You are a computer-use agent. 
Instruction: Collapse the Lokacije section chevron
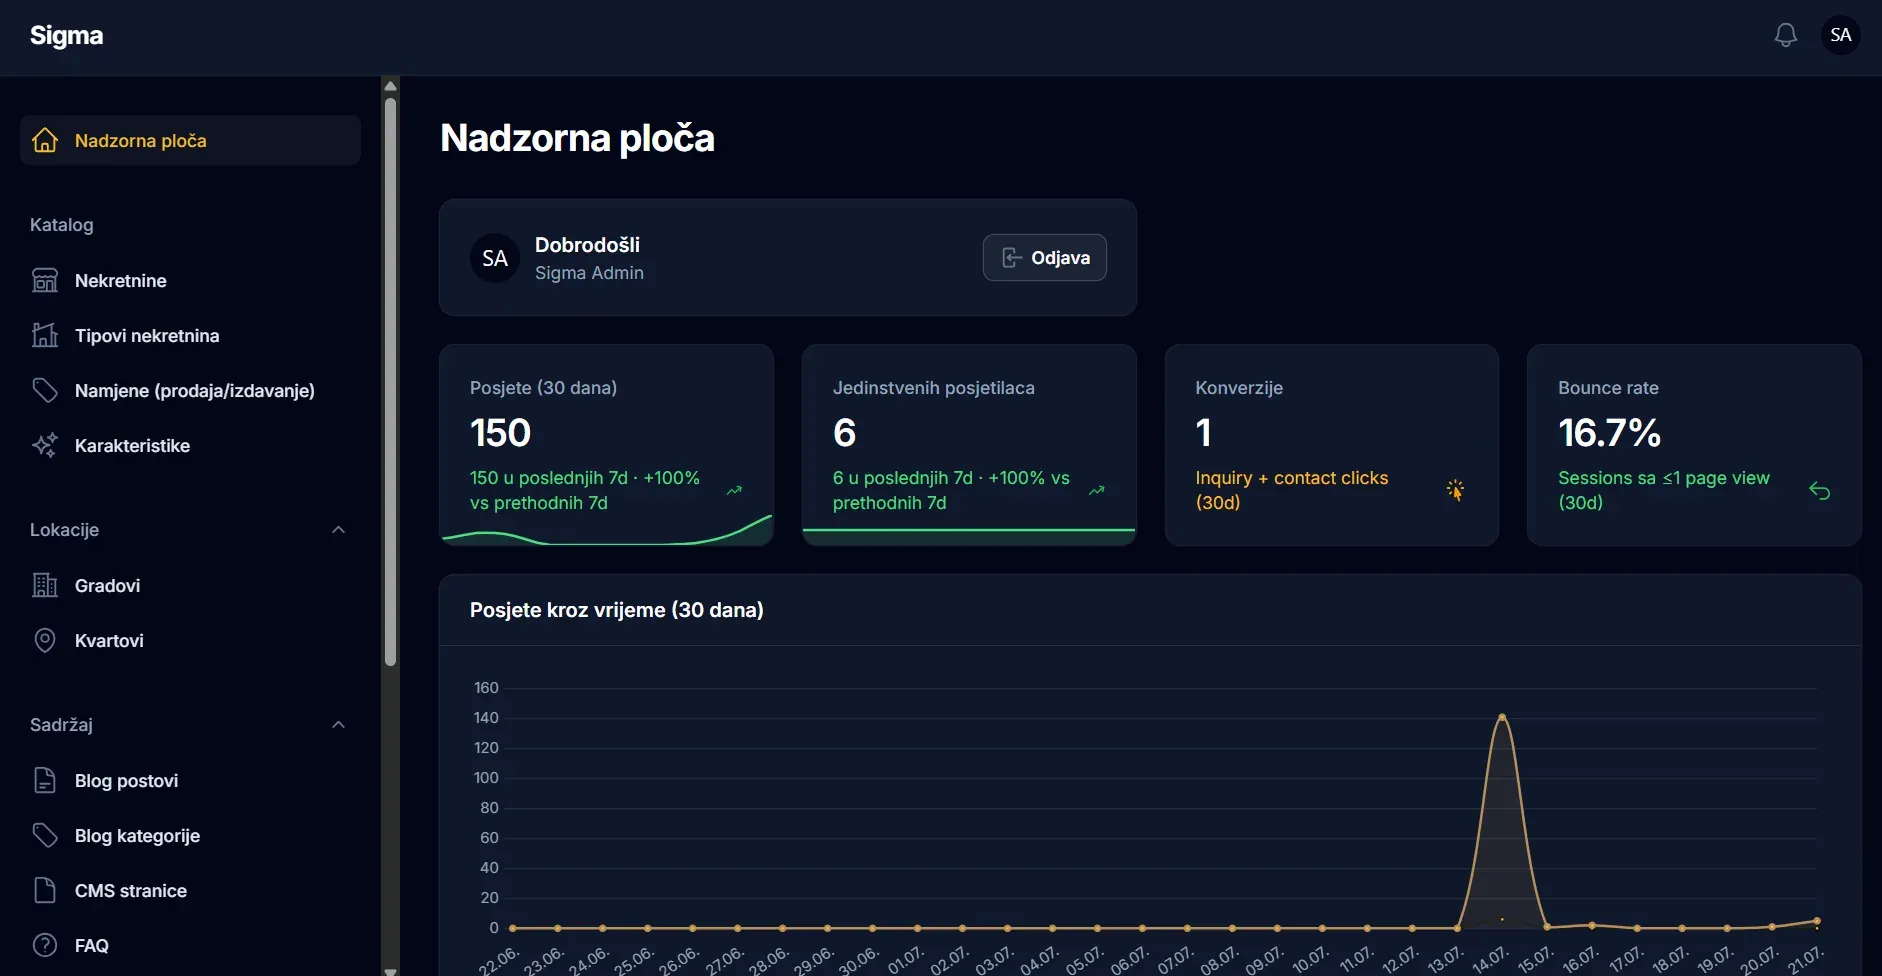[338, 530]
